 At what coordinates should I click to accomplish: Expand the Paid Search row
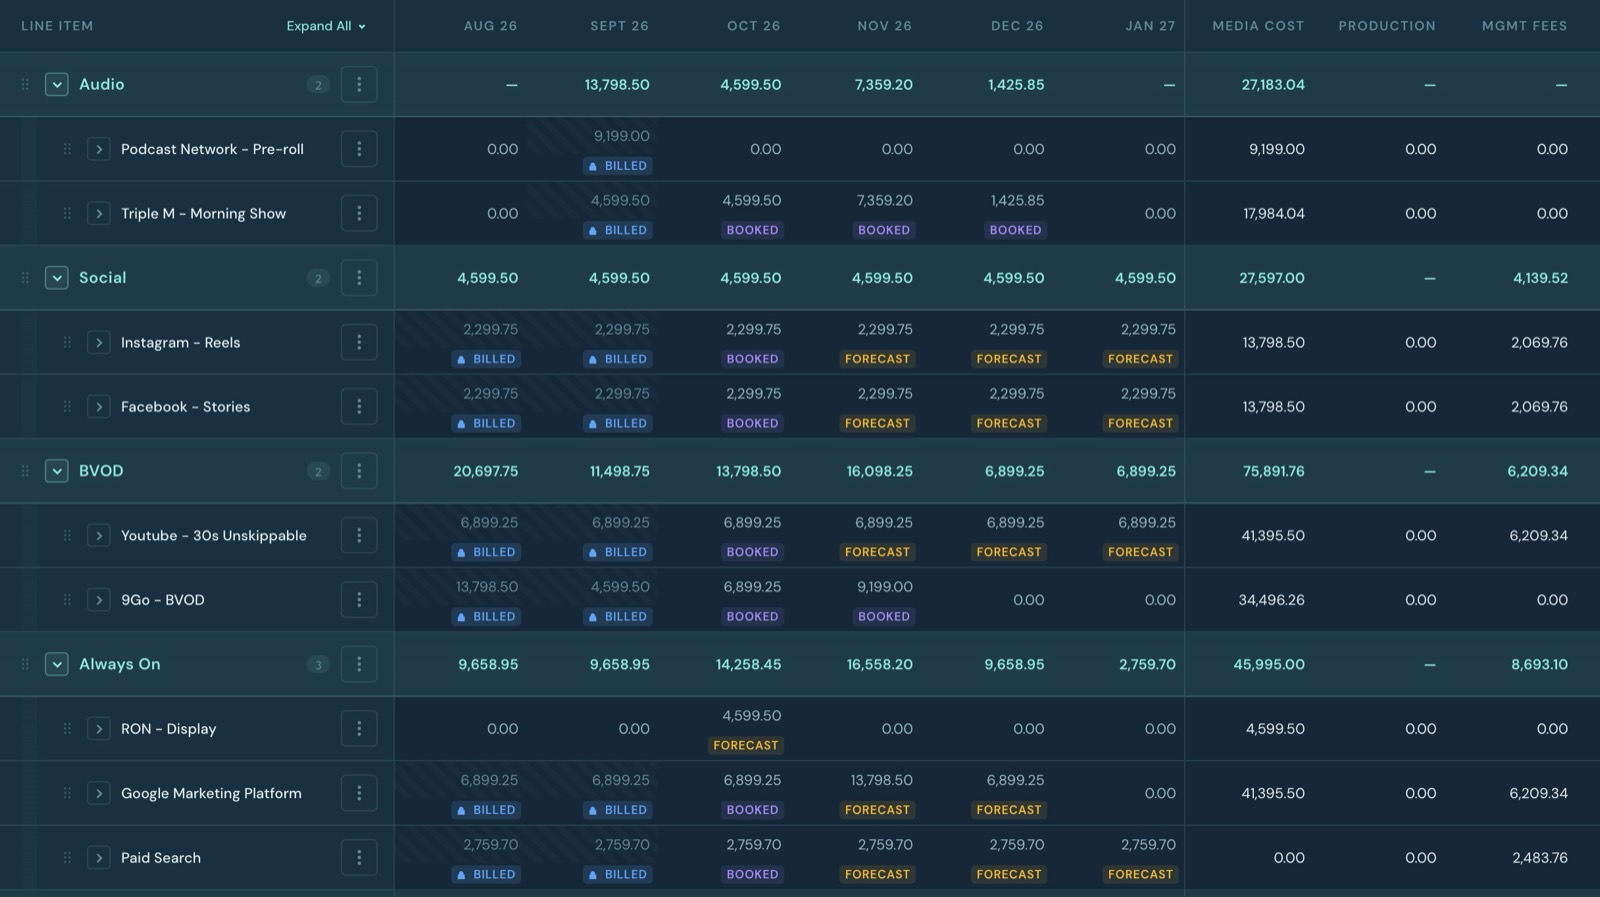point(98,857)
